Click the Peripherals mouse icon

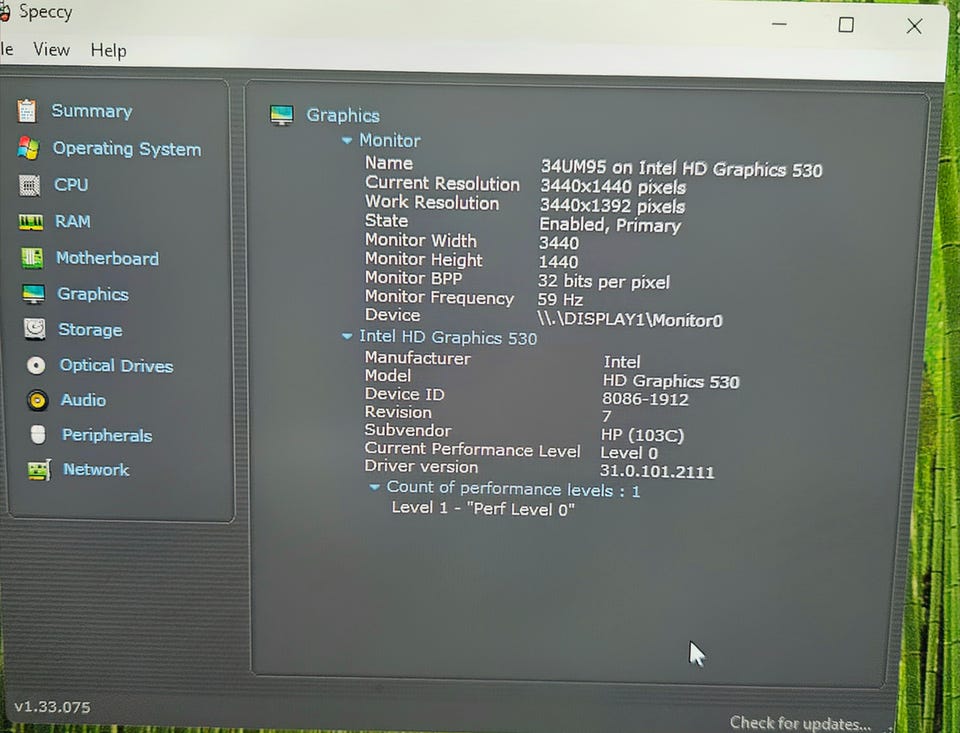38,435
